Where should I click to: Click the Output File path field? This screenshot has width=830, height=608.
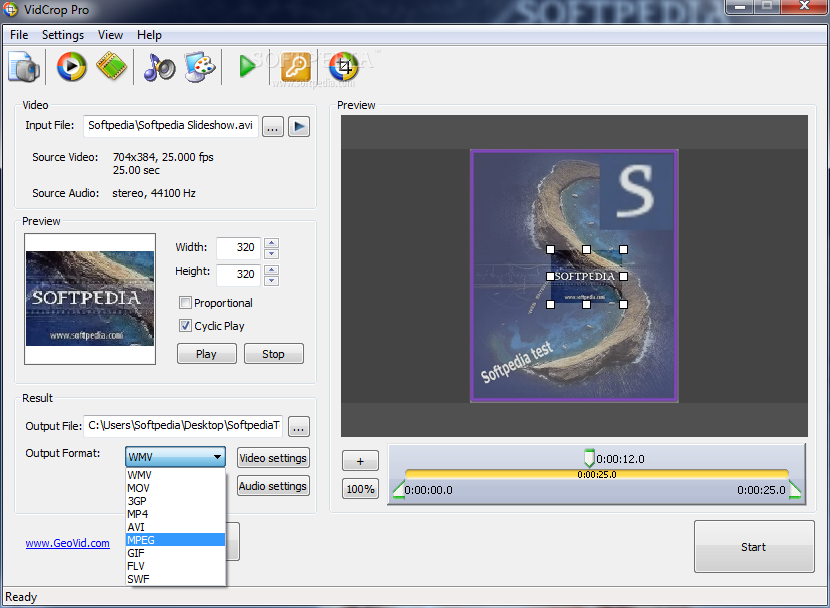183,425
